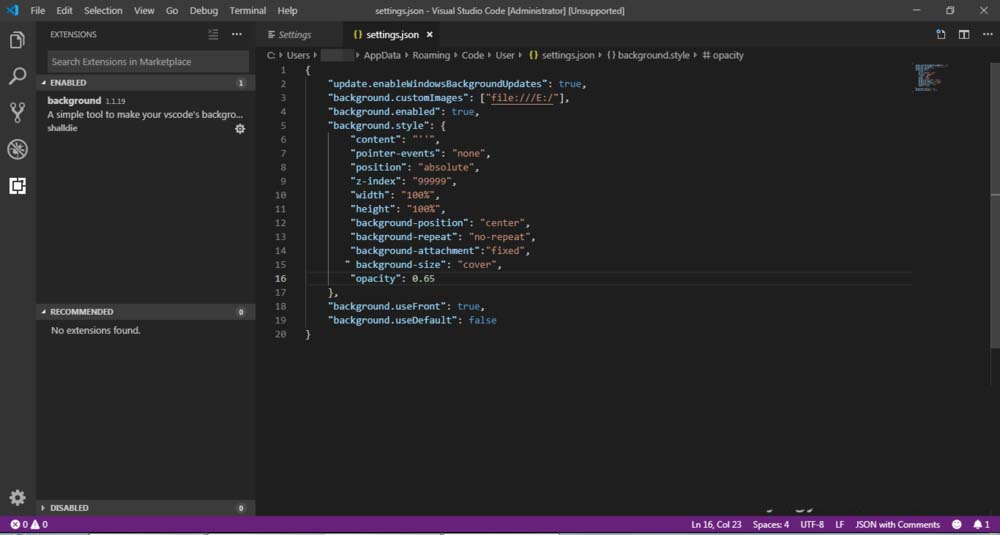The height and width of the screenshot is (535, 1000).
Task: Open the Source Control view icon
Action: (17, 112)
